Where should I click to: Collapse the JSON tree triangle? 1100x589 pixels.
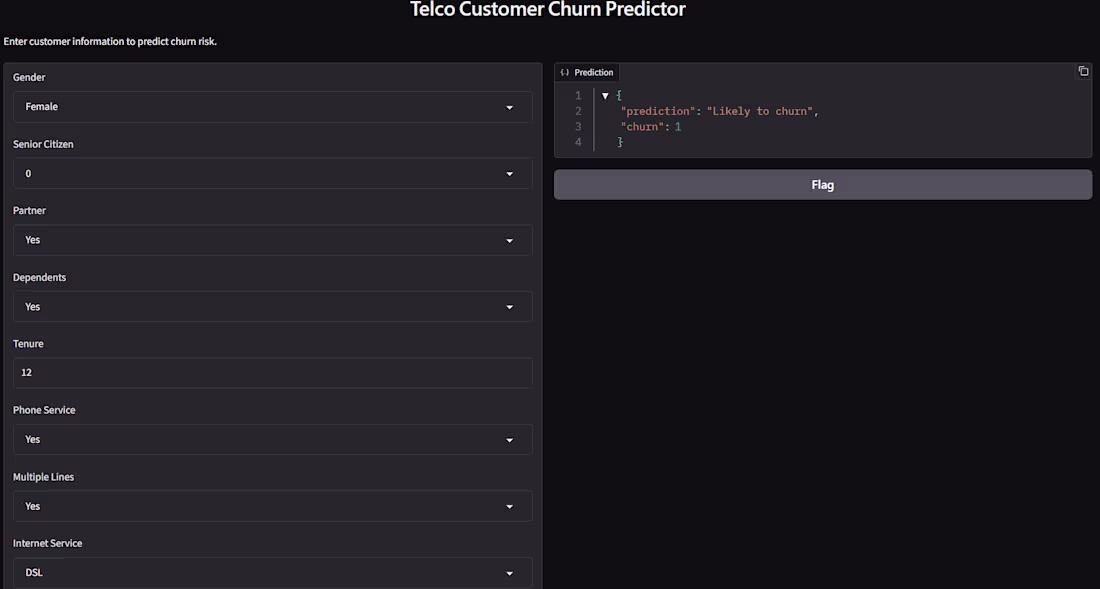[605, 95]
